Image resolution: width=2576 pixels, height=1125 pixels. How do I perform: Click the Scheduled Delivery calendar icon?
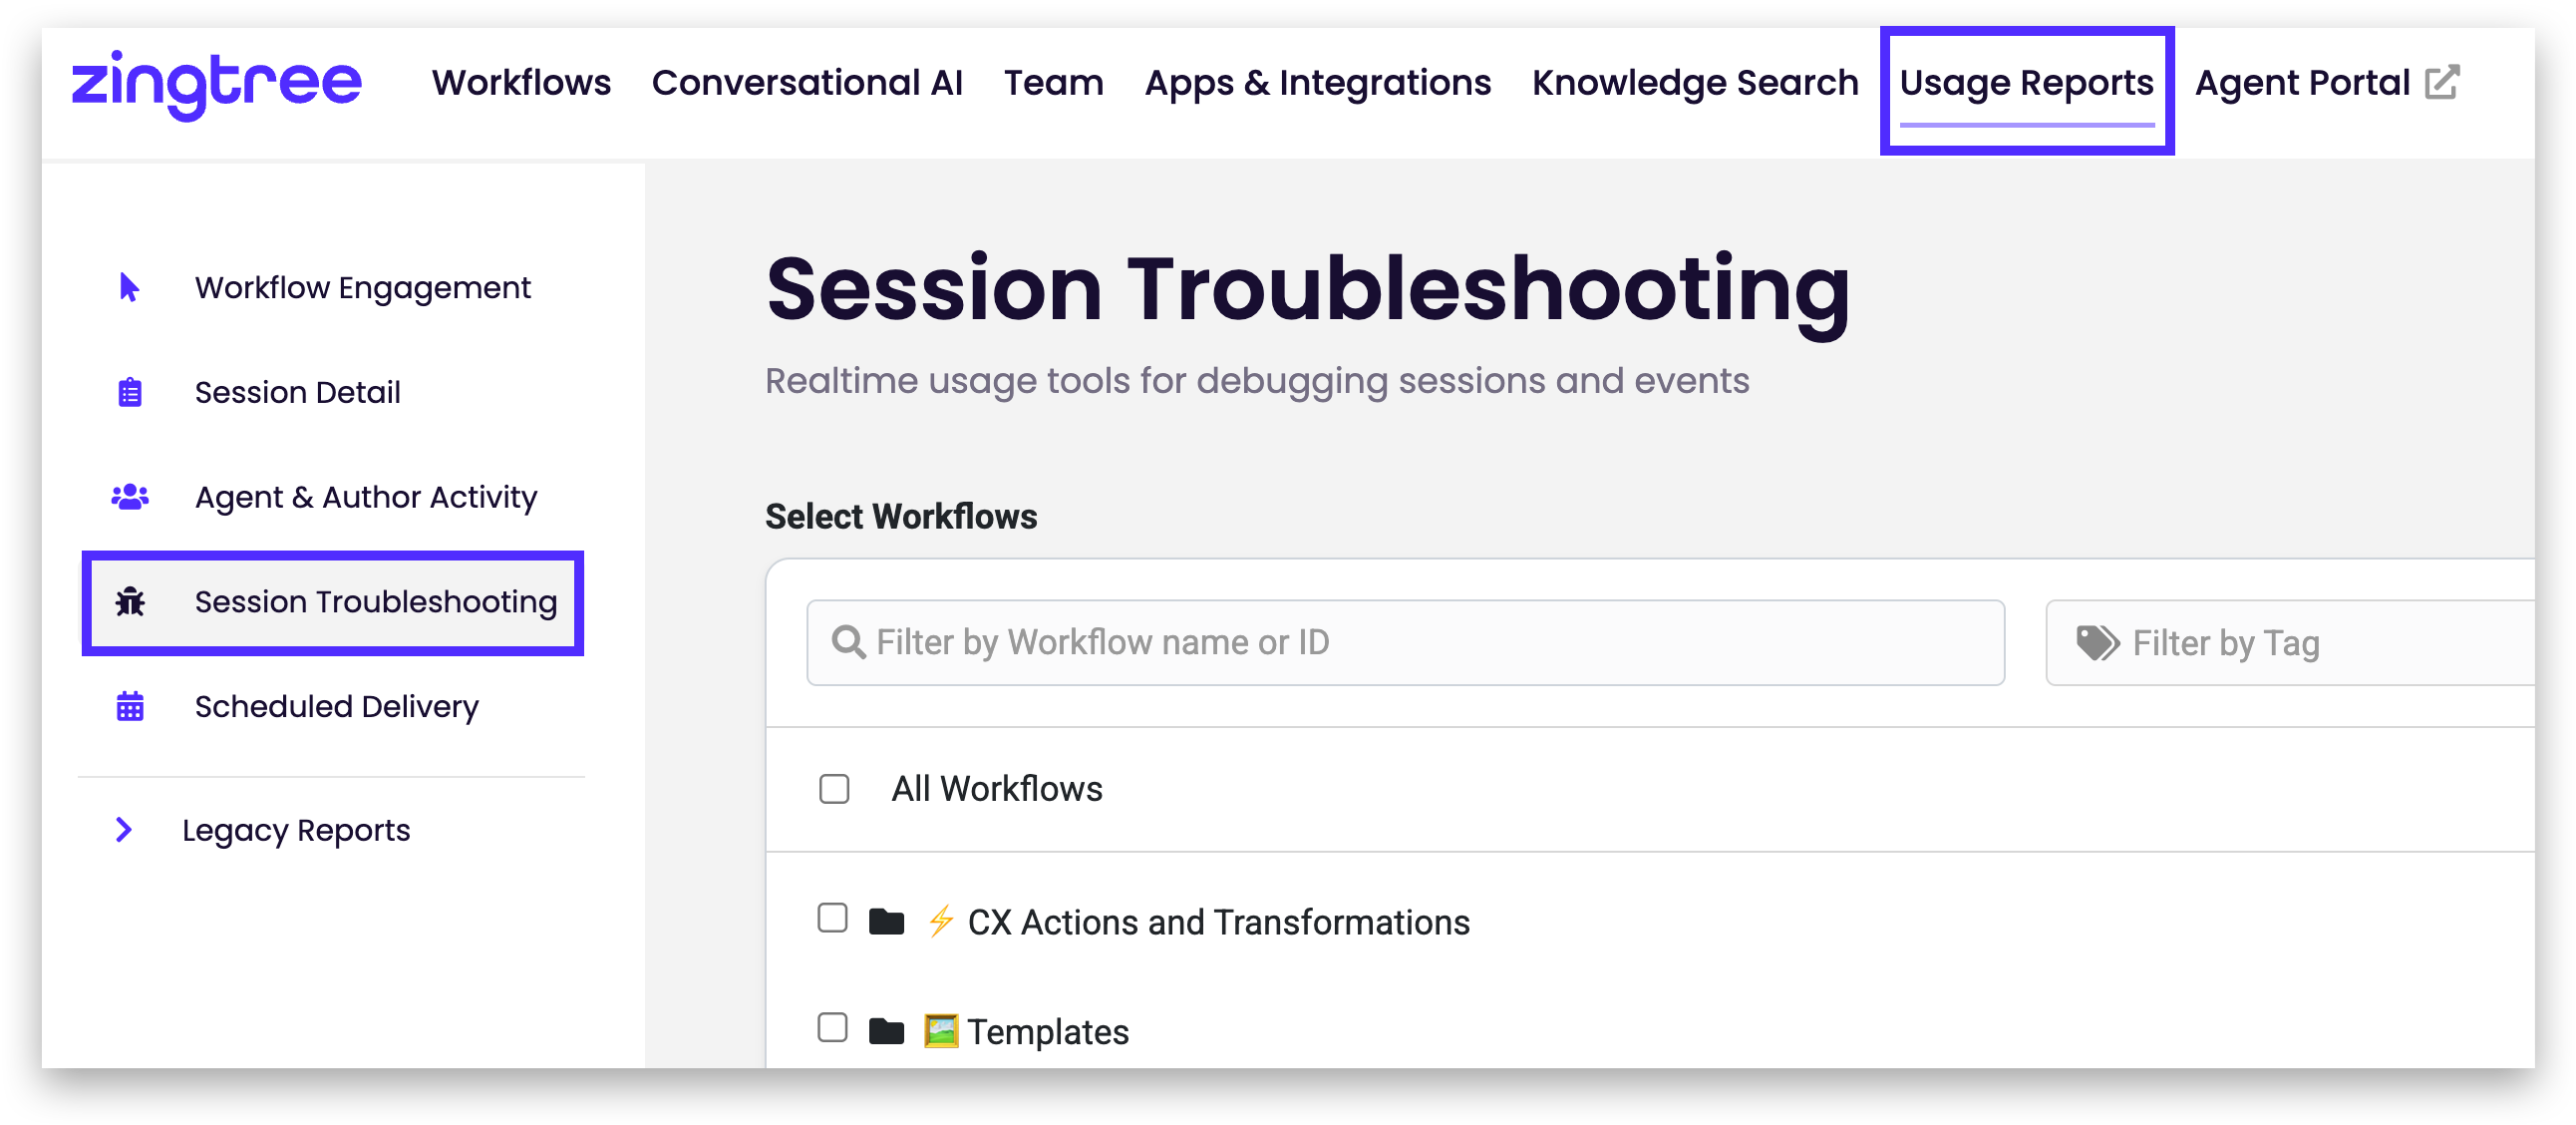[x=130, y=706]
